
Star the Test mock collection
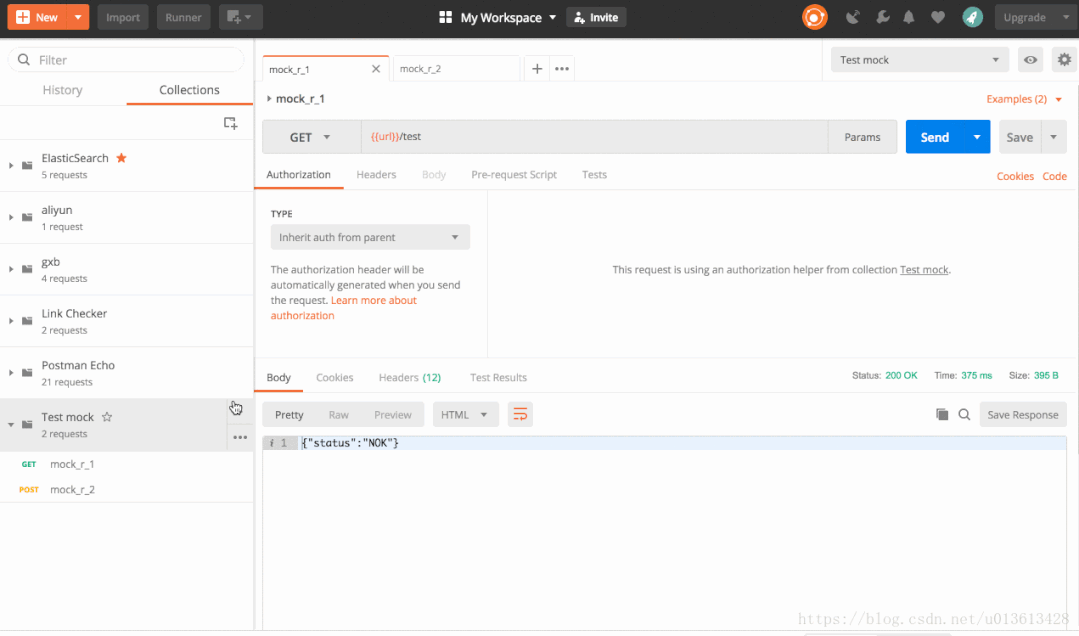coord(107,416)
